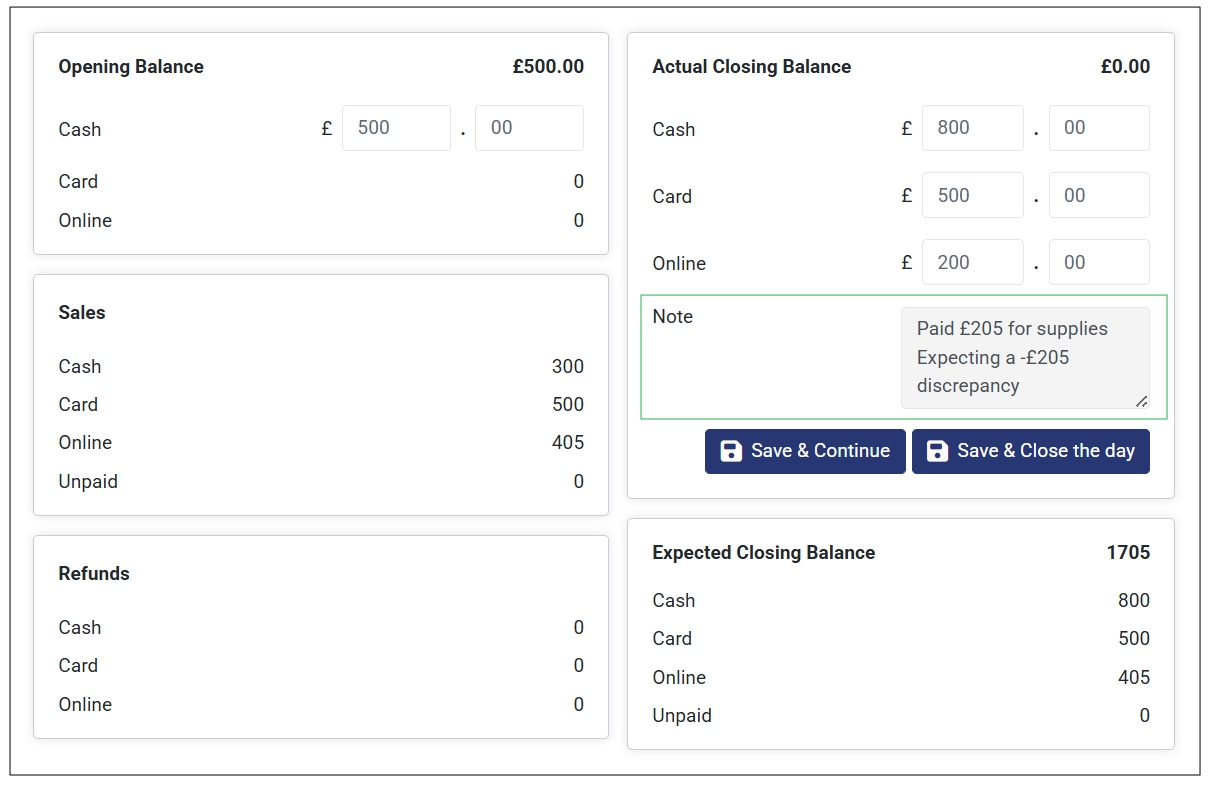1209x786 pixels.
Task: Click the floppy disk icon on Save & Continue
Action: [731, 451]
